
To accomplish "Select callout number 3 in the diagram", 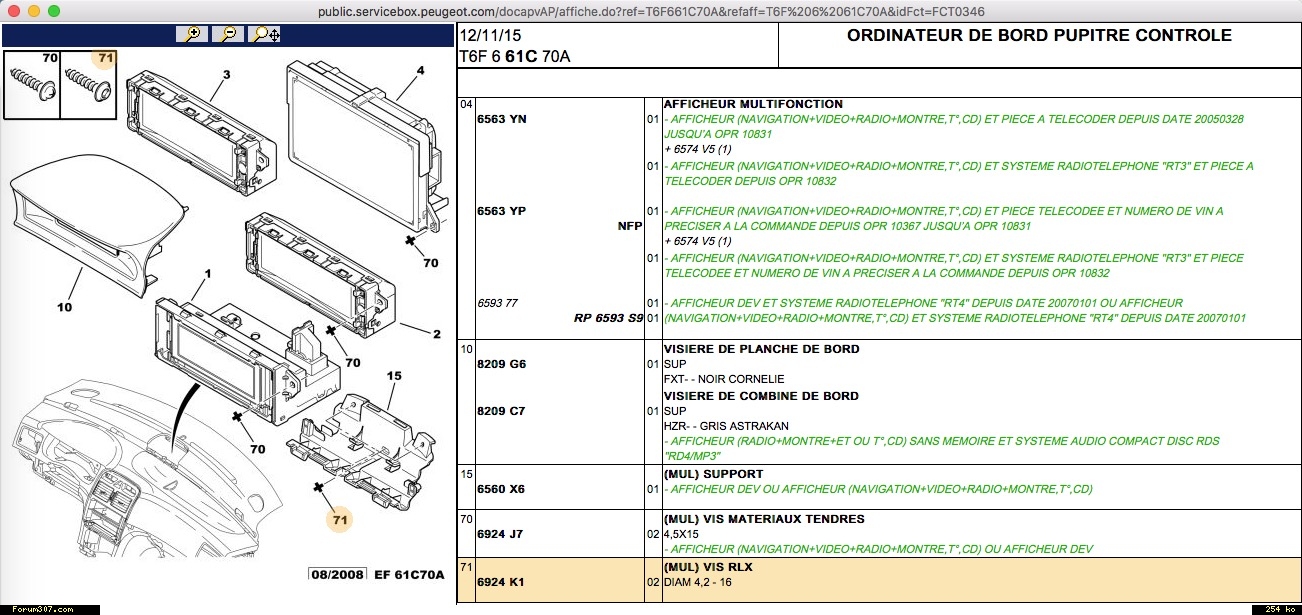I will point(226,75).
